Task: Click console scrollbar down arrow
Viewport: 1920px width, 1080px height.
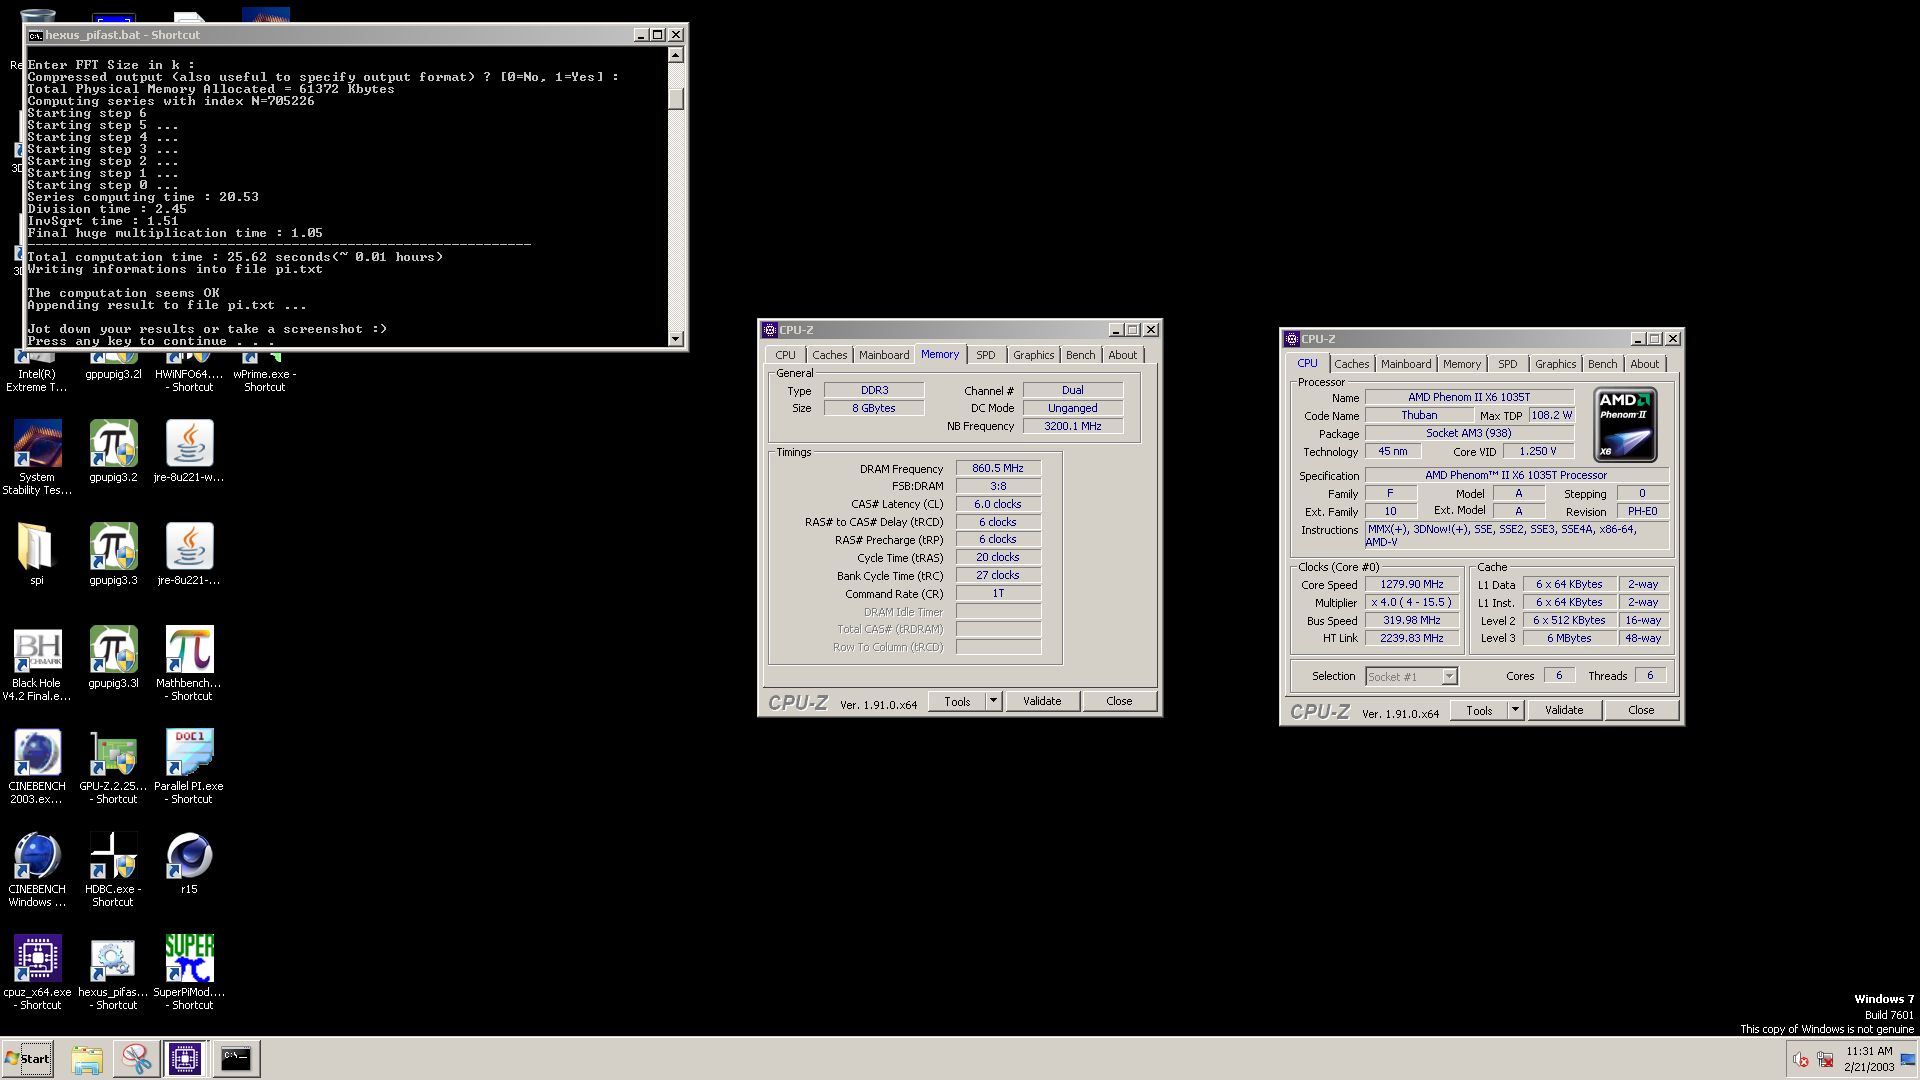Action: click(676, 338)
